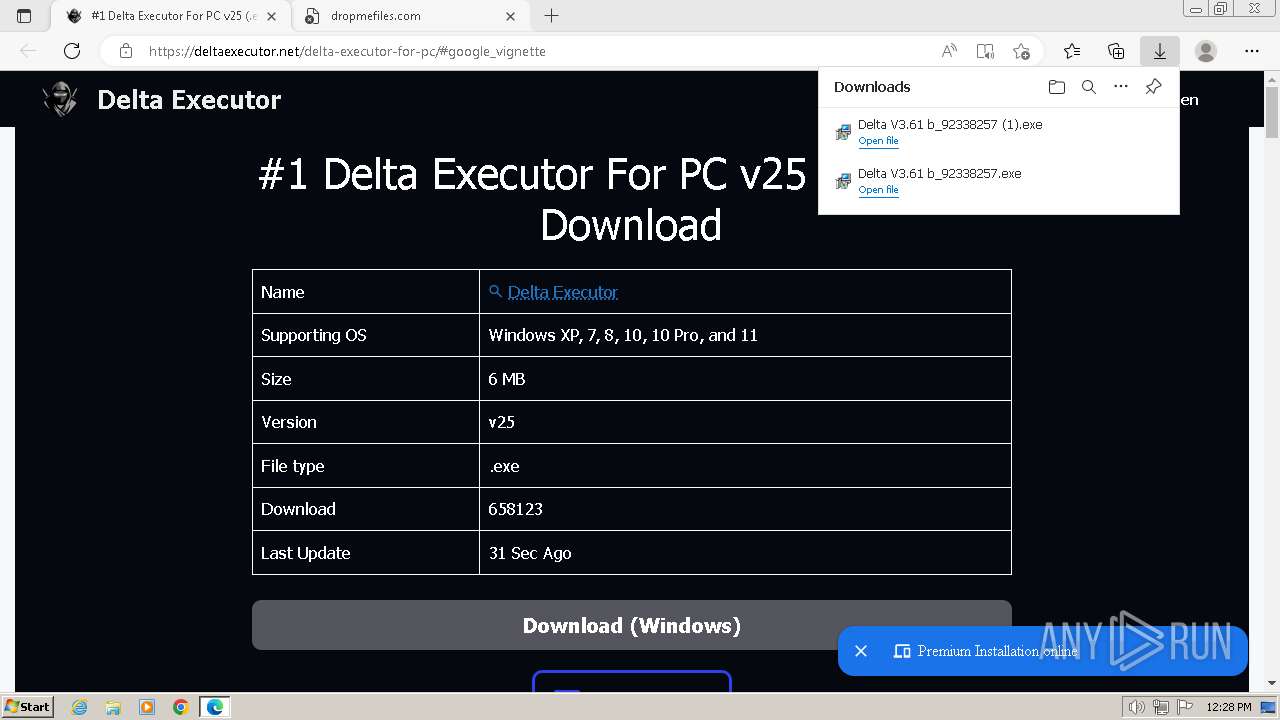Click the '31 Sec Ago' cell
1280x720 pixels.
(745, 553)
